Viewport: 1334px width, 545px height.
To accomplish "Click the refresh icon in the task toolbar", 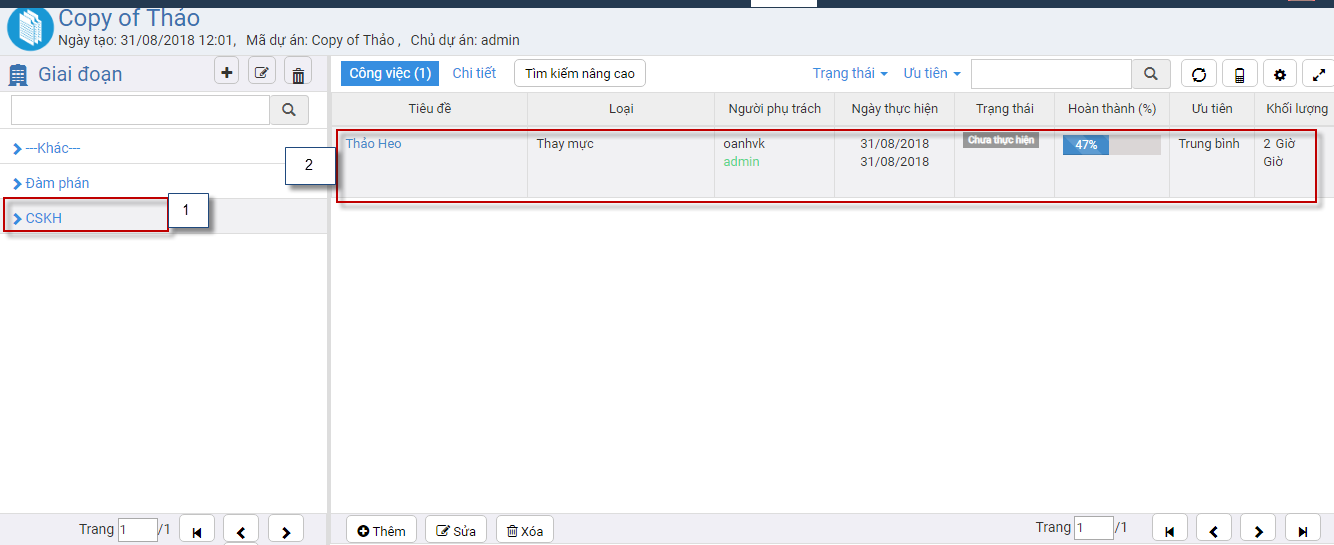I will click(x=1199, y=74).
